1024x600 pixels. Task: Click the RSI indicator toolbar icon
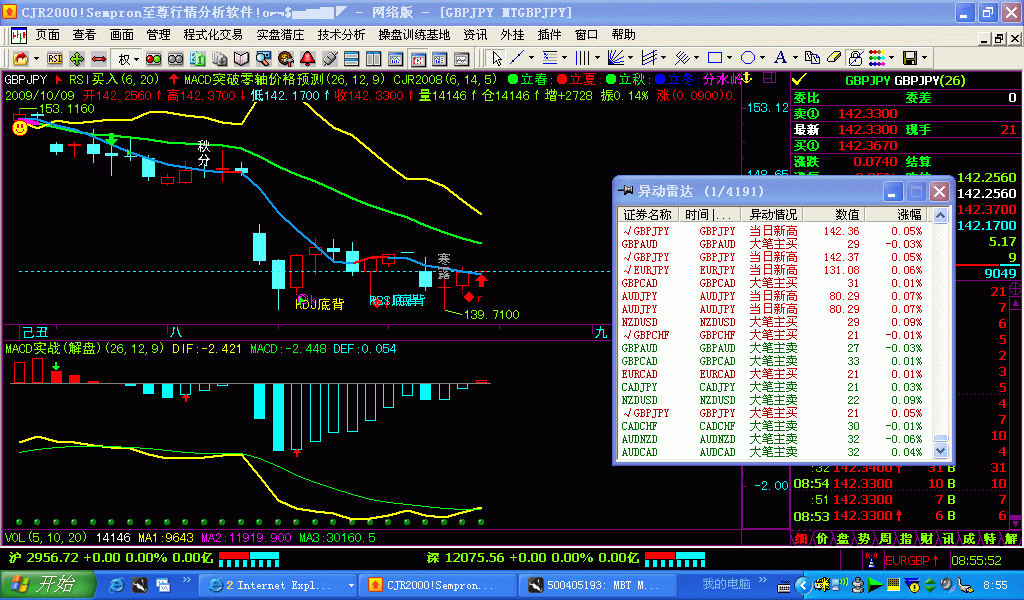point(55,59)
